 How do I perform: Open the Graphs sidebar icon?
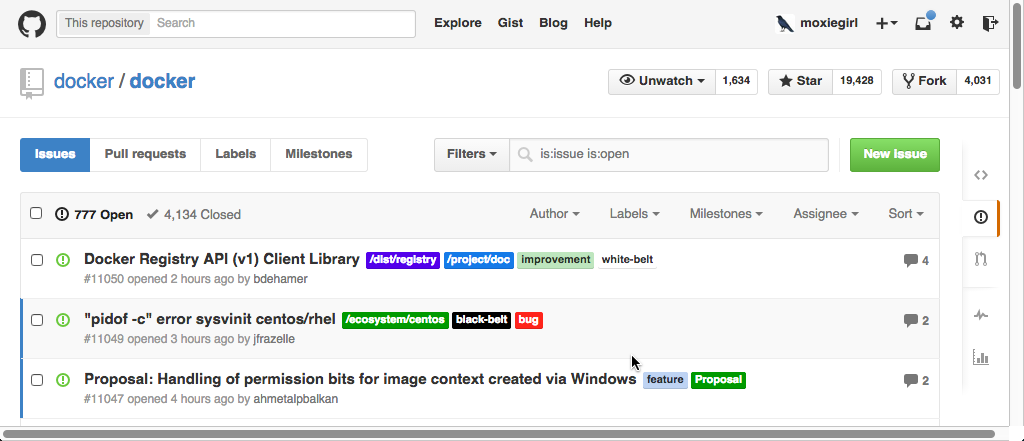click(980, 357)
